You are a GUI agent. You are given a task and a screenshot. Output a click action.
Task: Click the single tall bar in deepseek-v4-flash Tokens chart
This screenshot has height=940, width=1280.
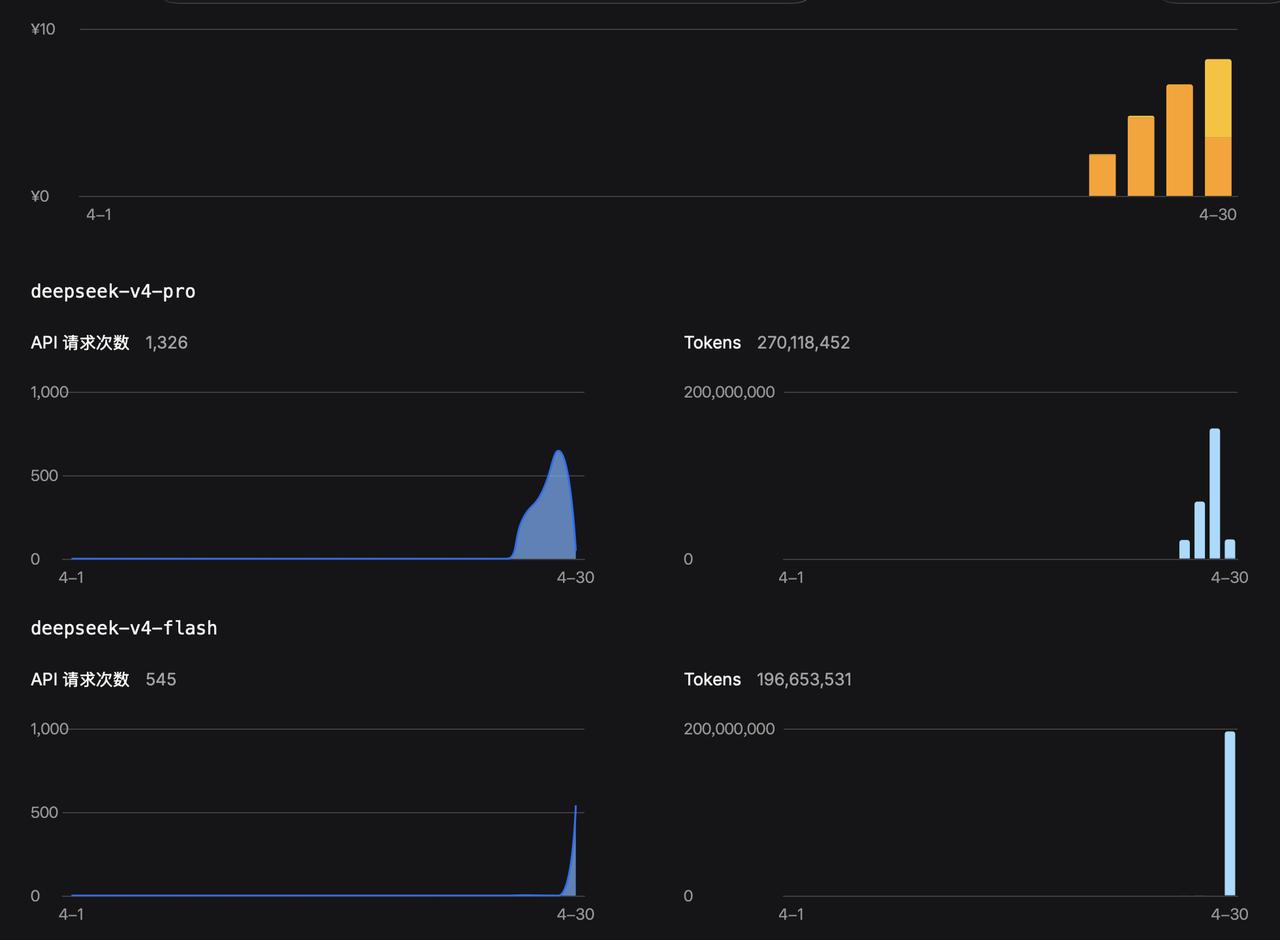click(1230, 813)
